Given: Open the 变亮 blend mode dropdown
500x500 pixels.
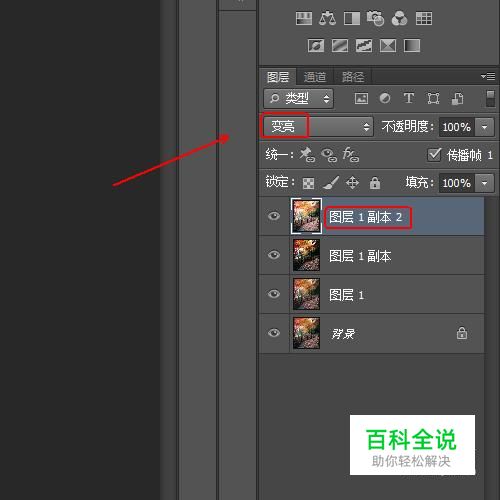Looking at the screenshot, I should click(317, 126).
